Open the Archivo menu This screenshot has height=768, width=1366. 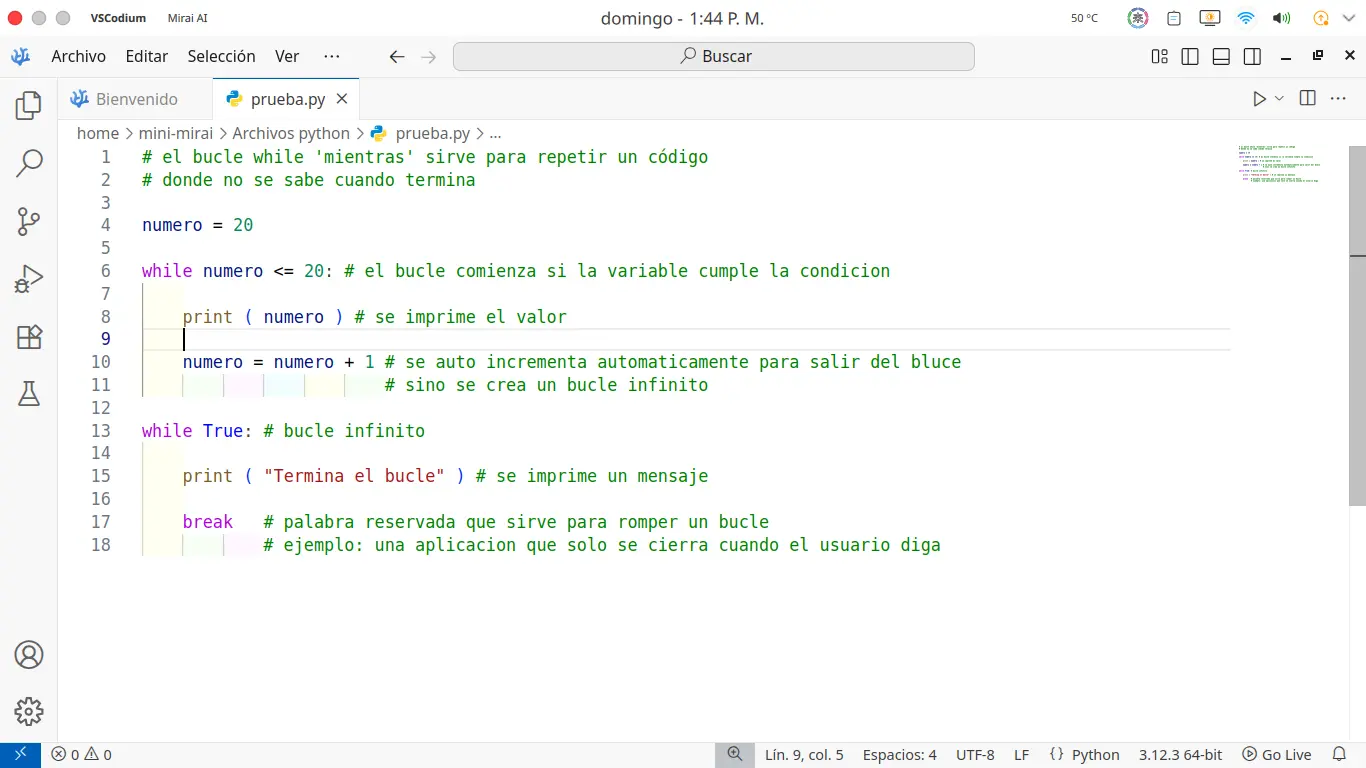pos(79,57)
